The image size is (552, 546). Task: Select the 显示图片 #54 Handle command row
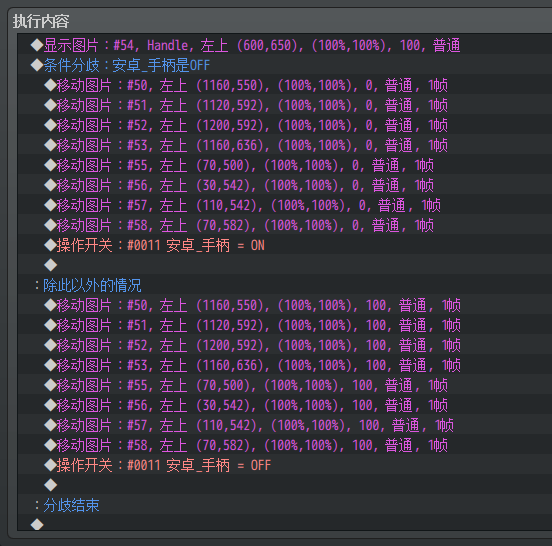pos(284,45)
